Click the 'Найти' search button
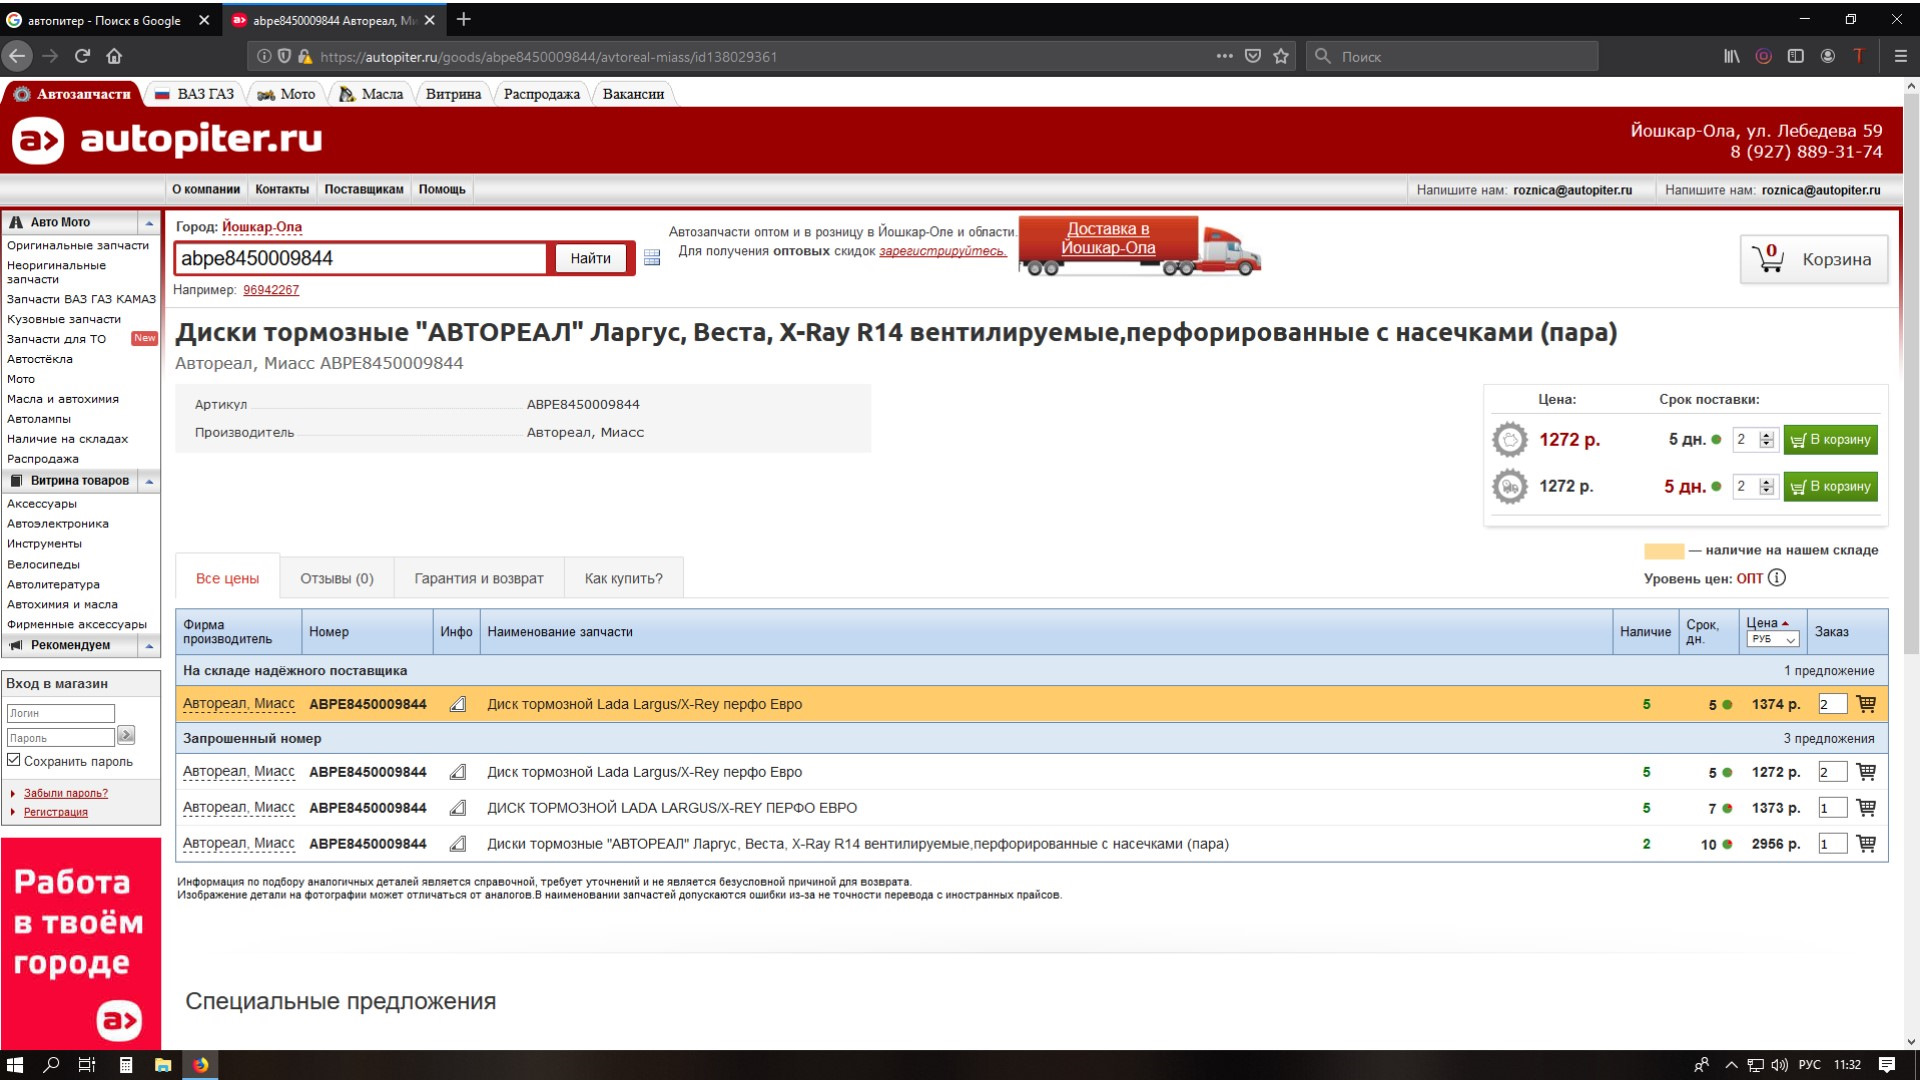 589,257
